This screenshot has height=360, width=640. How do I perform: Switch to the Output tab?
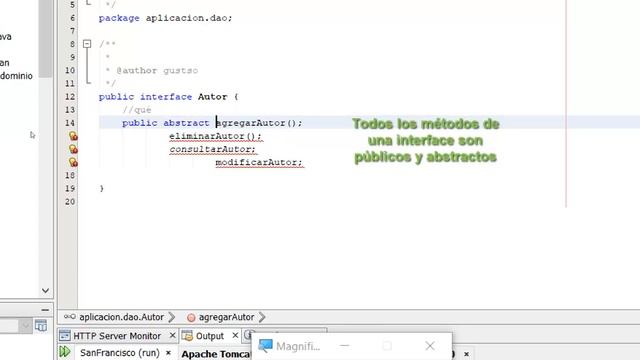click(210, 336)
